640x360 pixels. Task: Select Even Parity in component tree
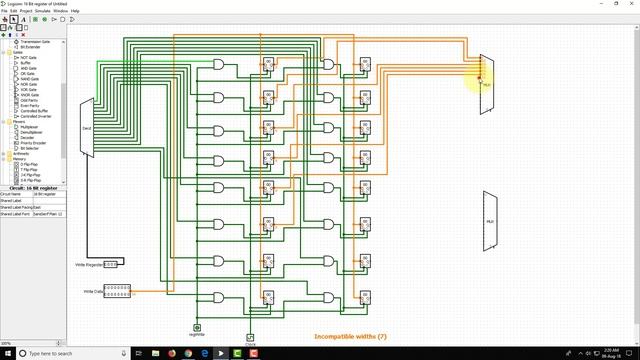pyautogui.click(x=29, y=105)
